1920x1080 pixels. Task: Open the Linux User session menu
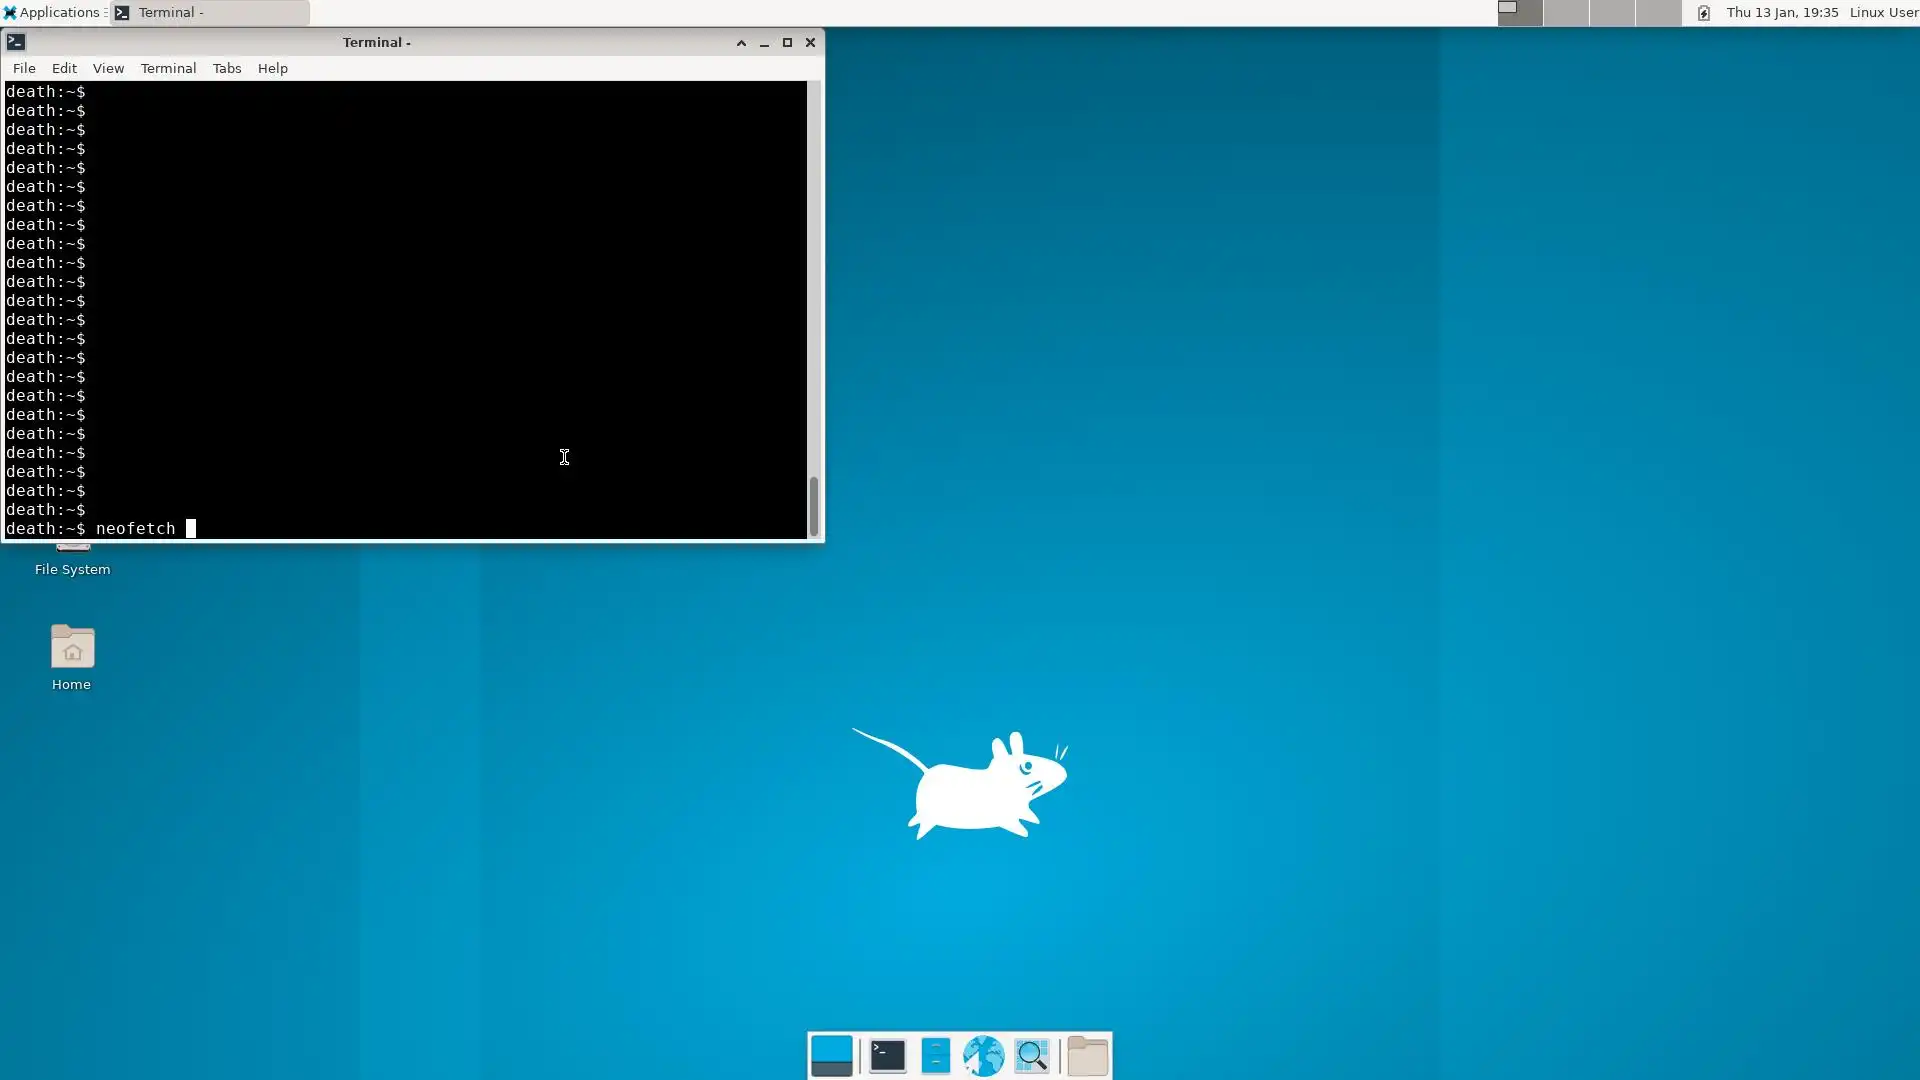[x=1883, y=13]
